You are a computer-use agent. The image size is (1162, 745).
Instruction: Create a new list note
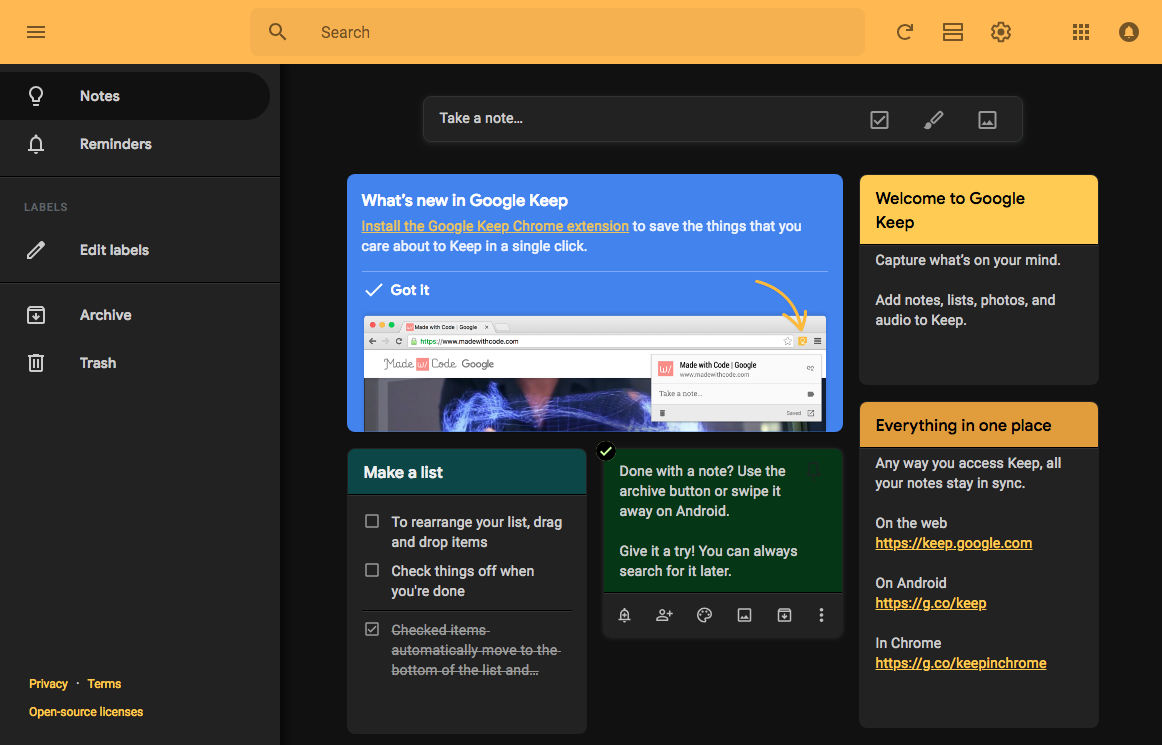[x=880, y=119]
